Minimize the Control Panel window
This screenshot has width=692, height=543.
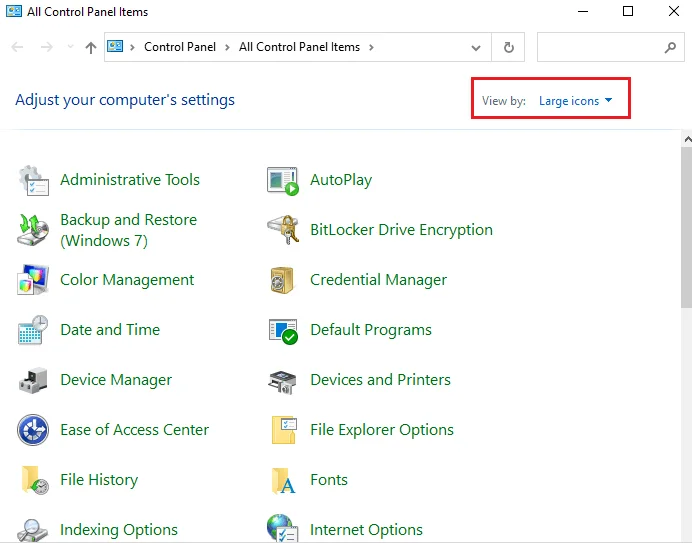point(583,11)
